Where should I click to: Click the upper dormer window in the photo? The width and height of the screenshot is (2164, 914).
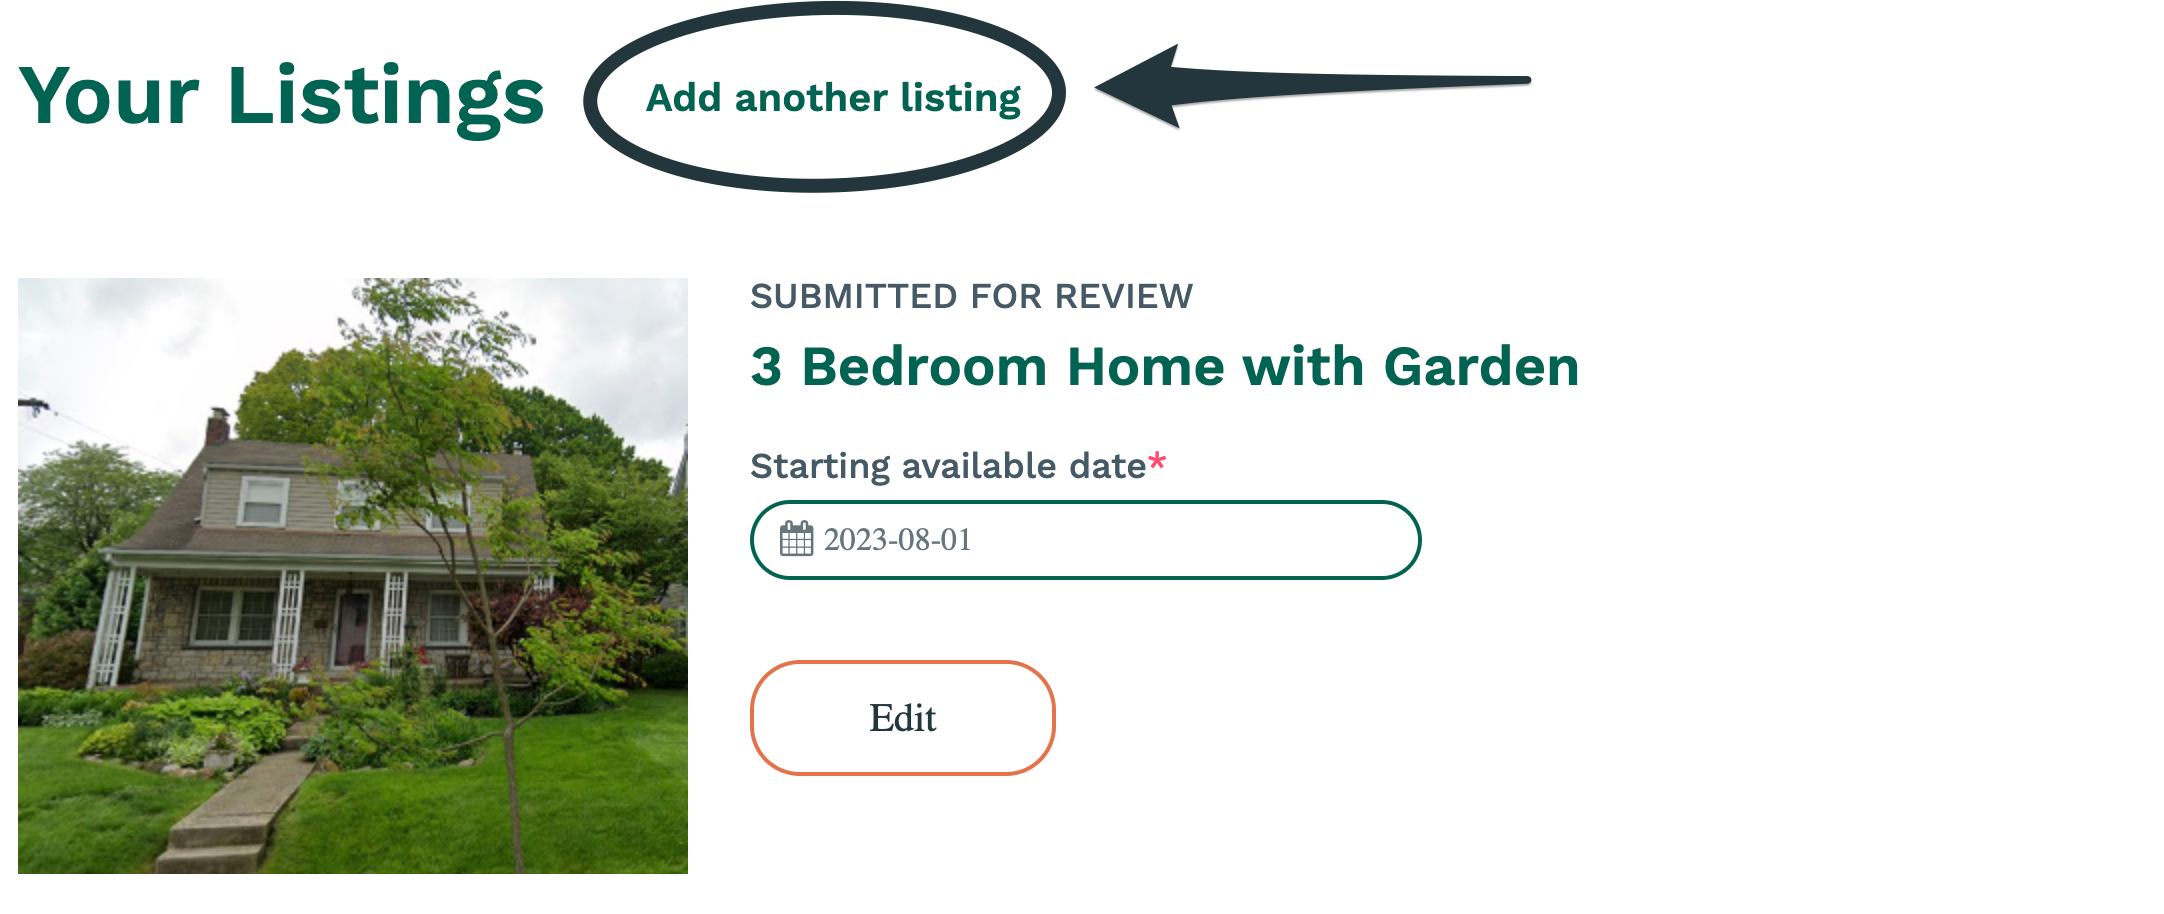tap(264, 500)
